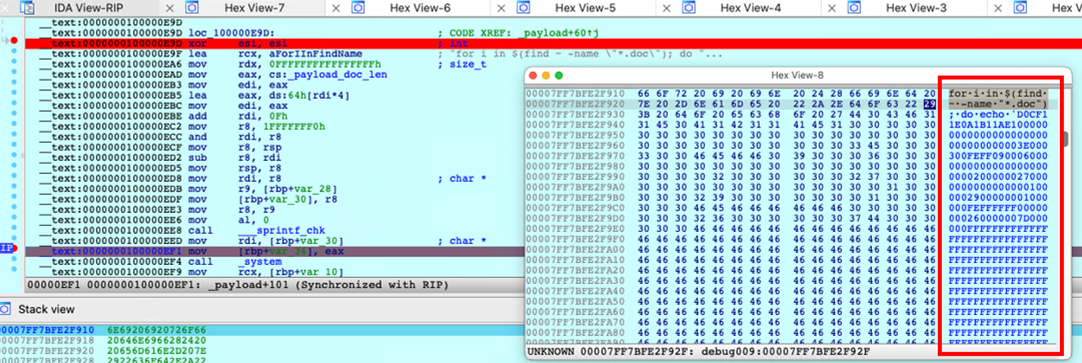Click the Hex View-5 tab icon
The image size is (1082, 363).
(524, 8)
